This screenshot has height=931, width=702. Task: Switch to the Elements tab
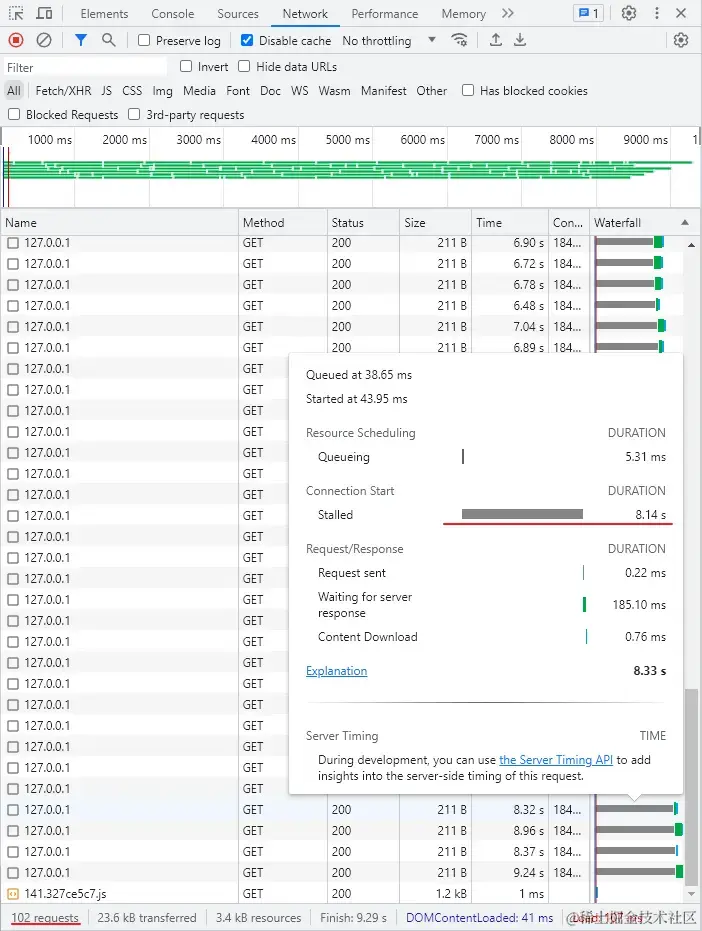105,14
